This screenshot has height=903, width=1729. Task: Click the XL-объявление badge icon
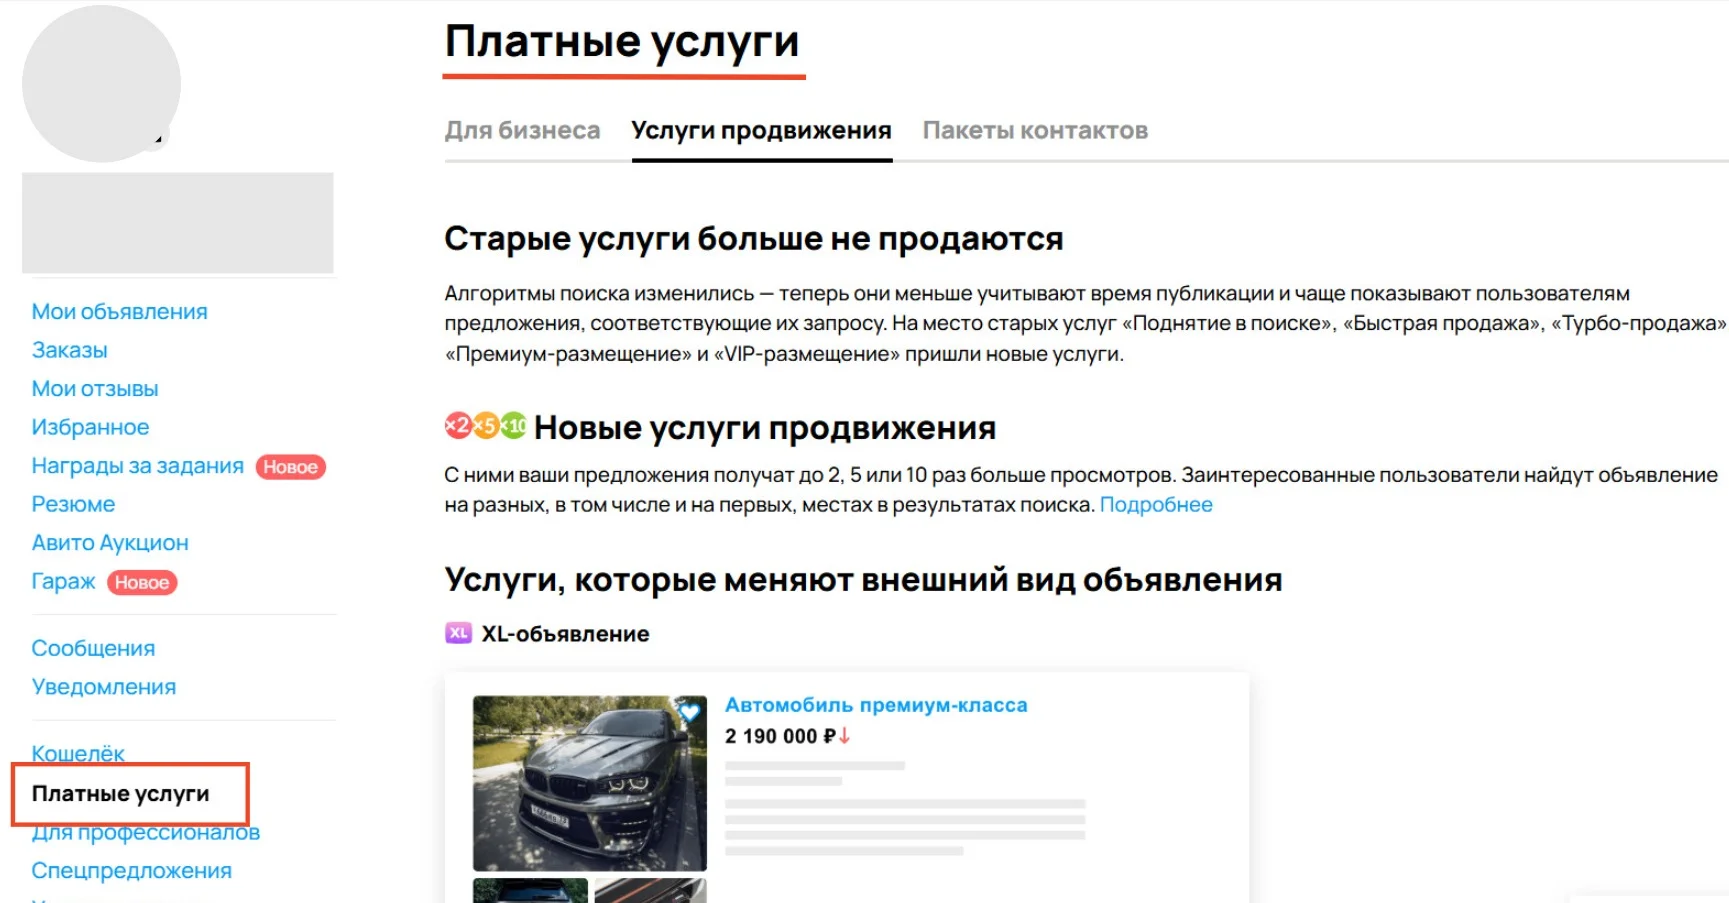[x=458, y=633]
